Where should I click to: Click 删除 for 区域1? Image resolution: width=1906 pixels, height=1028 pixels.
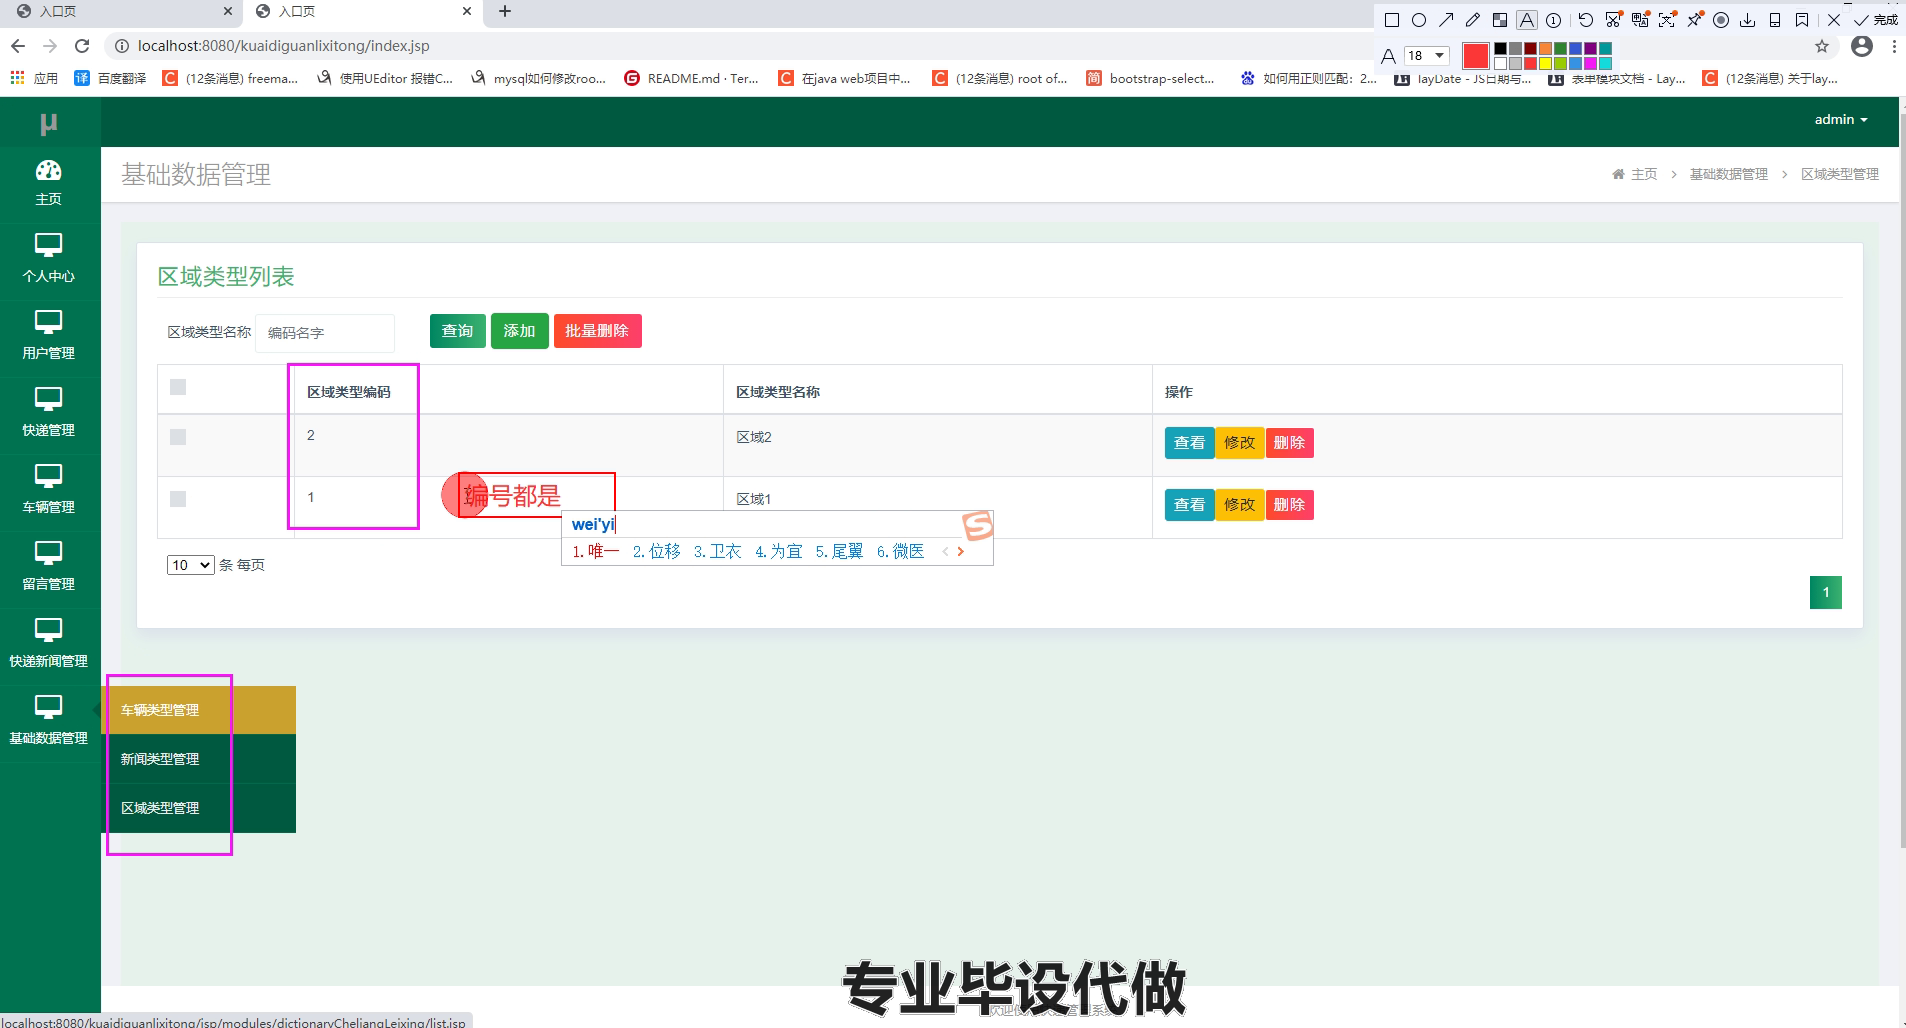[x=1289, y=505]
